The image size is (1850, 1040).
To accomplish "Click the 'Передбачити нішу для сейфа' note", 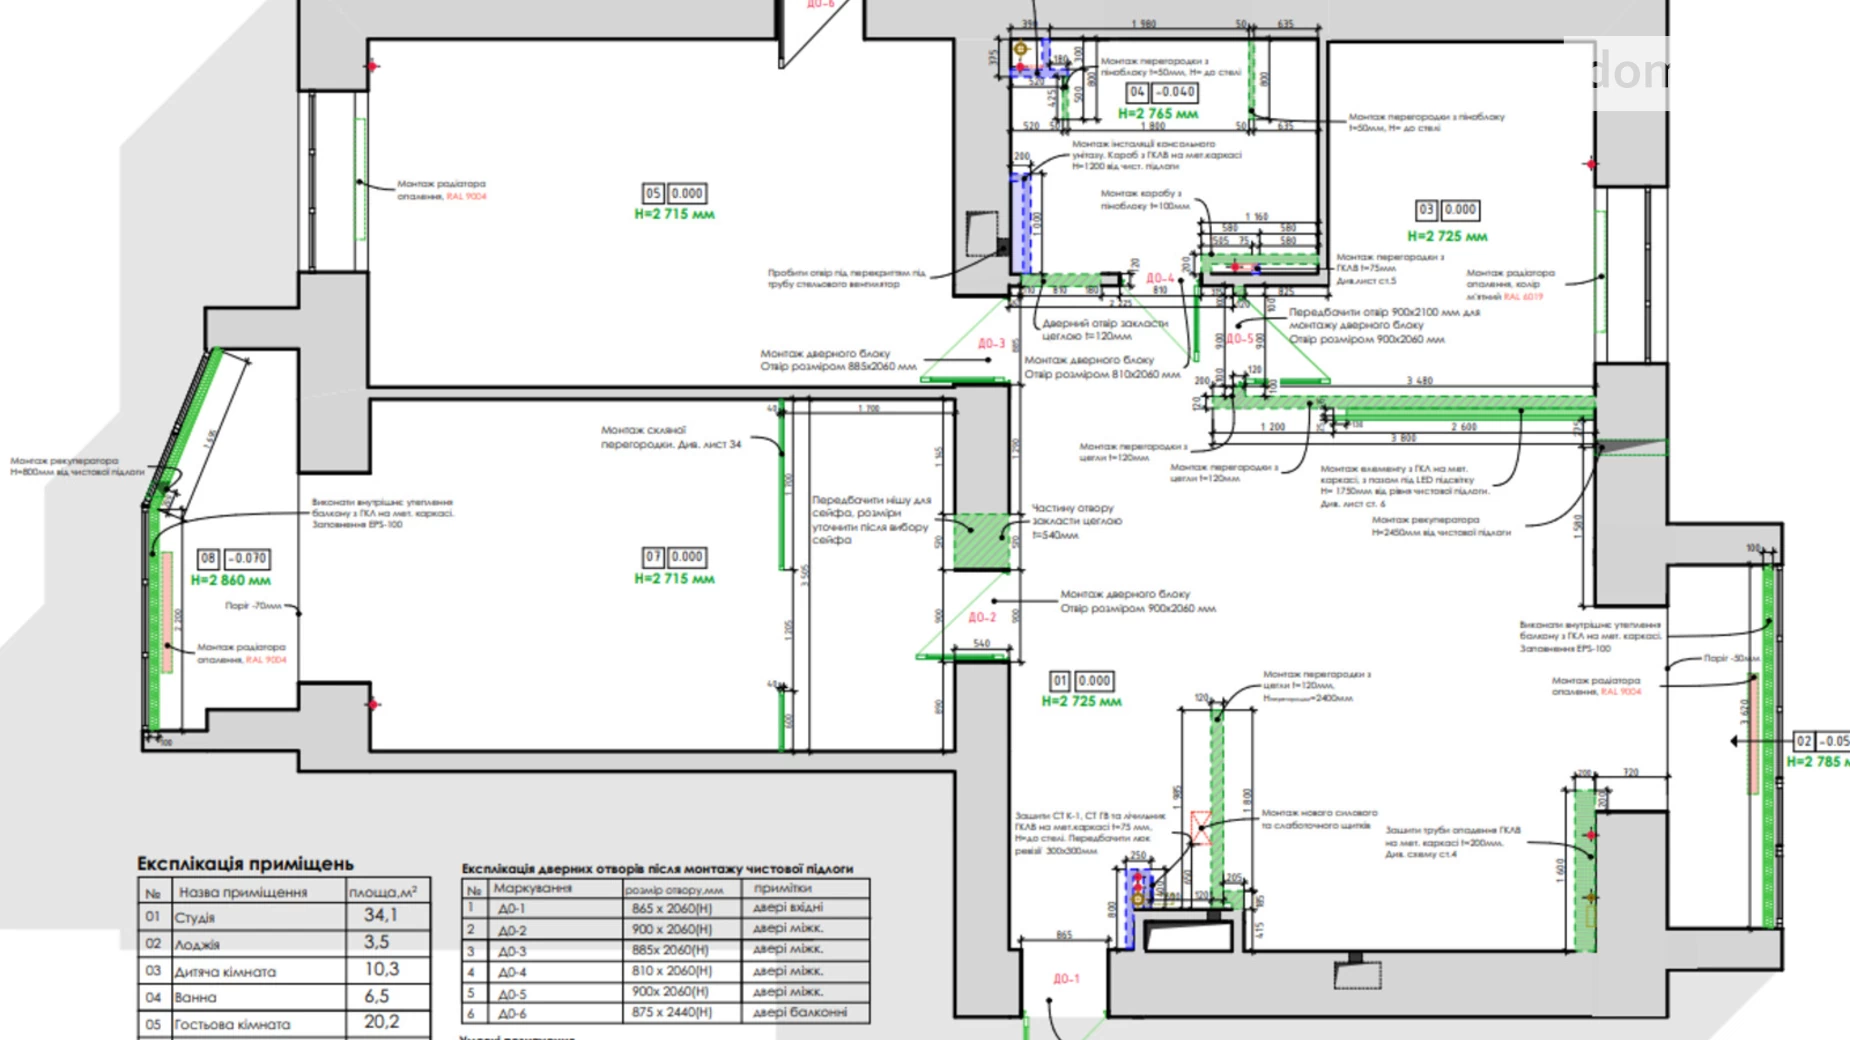I will pos(871,519).
